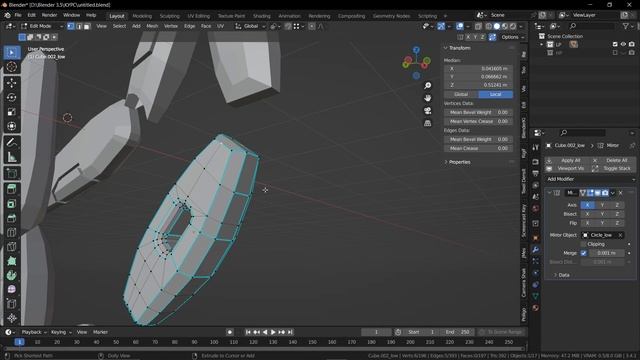The width and height of the screenshot is (640, 360).
Task: Open the Render properties tab icon
Action: (536, 162)
